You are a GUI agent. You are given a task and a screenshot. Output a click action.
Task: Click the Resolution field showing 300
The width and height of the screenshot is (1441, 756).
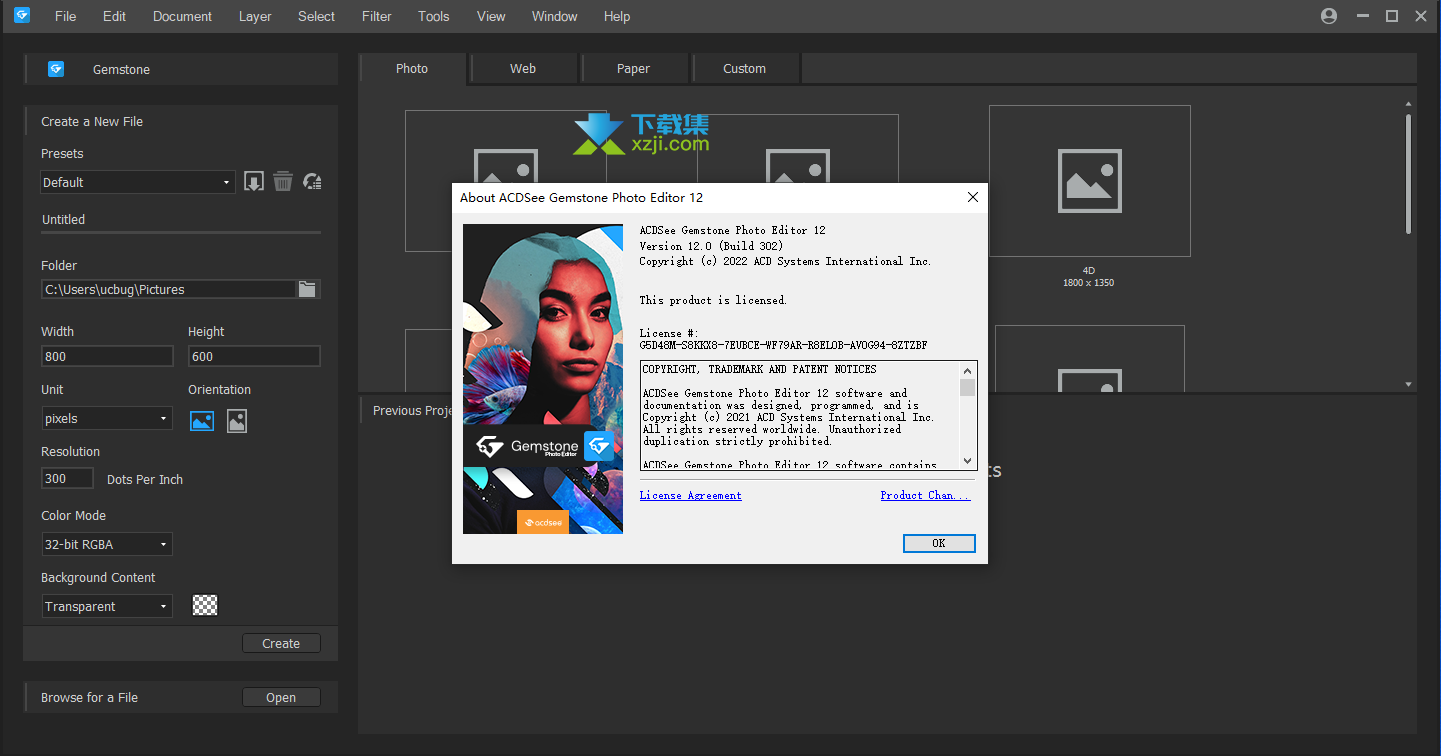67,479
